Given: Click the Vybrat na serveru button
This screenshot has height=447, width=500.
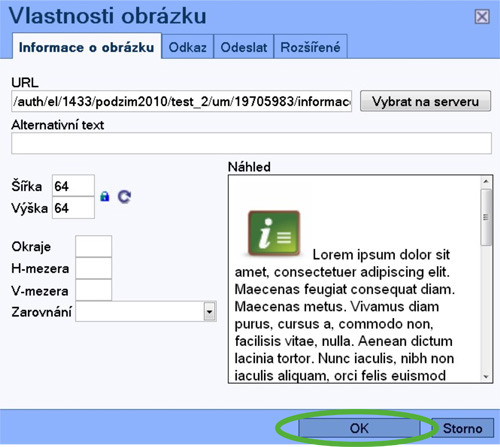Looking at the screenshot, I should [x=425, y=101].
